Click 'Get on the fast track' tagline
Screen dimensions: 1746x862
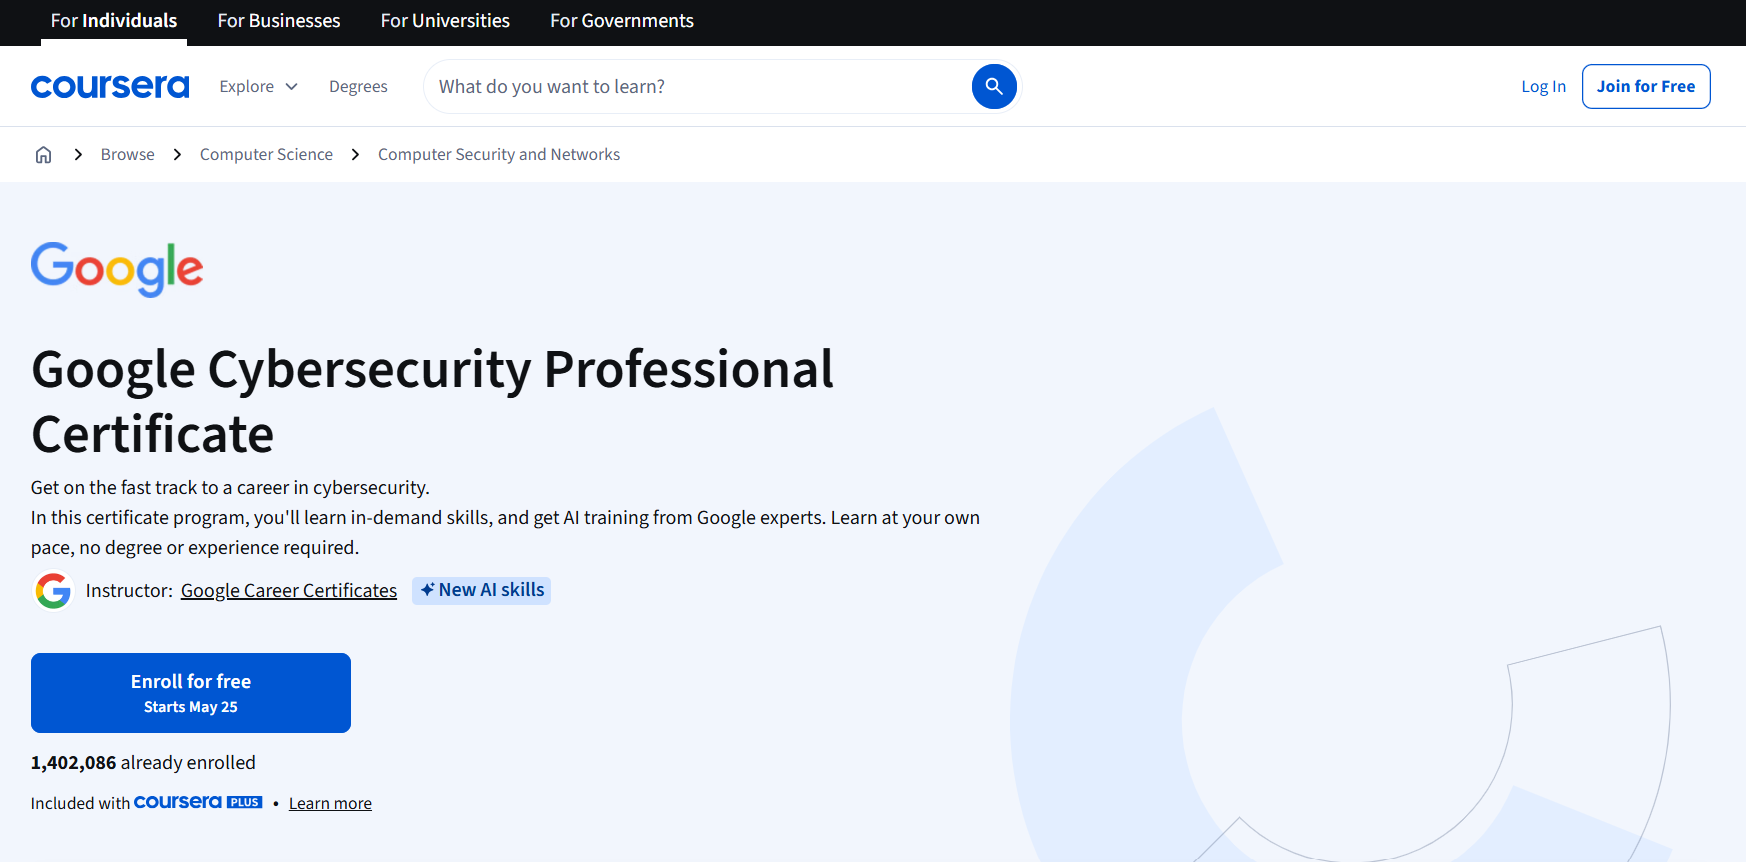click(230, 487)
